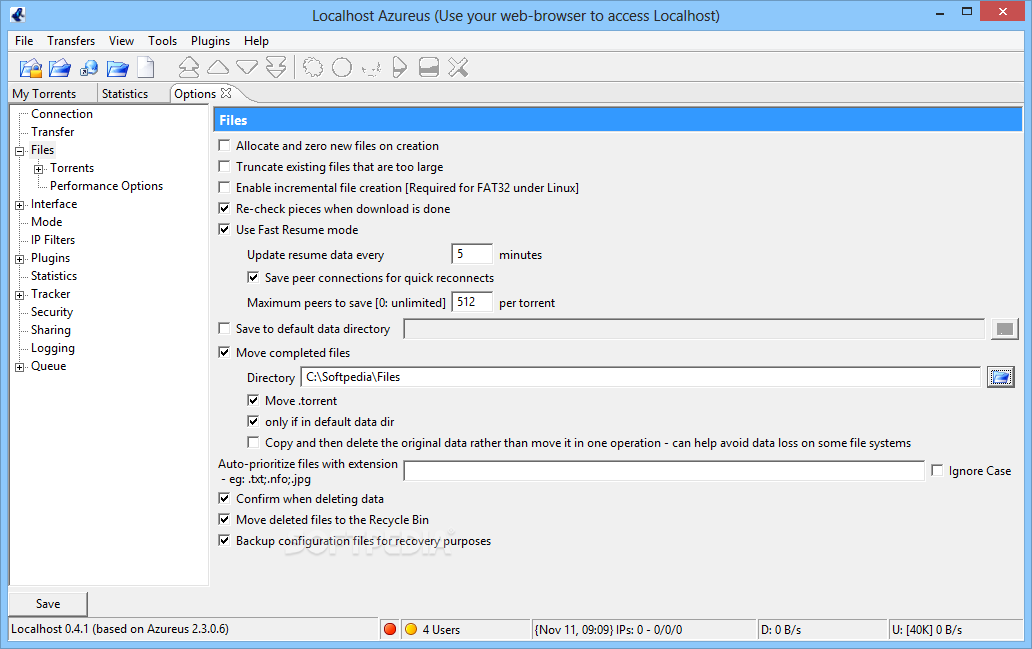The height and width of the screenshot is (649, 1032).
Task: Open the File menu
Action: click(24, 41)
